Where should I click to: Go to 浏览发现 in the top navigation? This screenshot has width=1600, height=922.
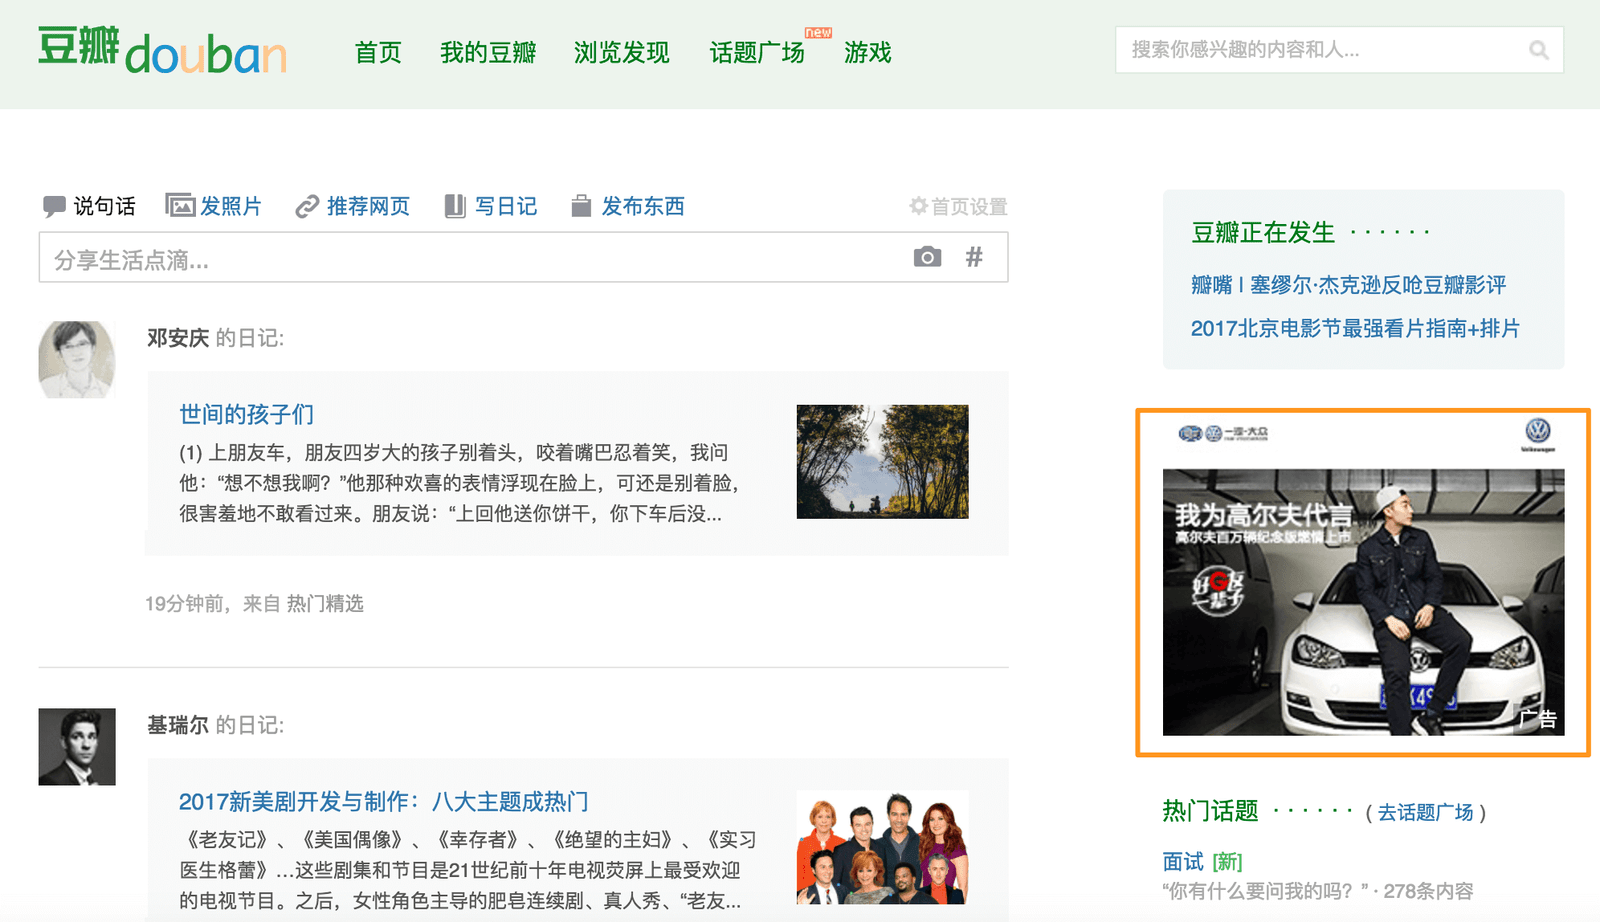point(621,53)
